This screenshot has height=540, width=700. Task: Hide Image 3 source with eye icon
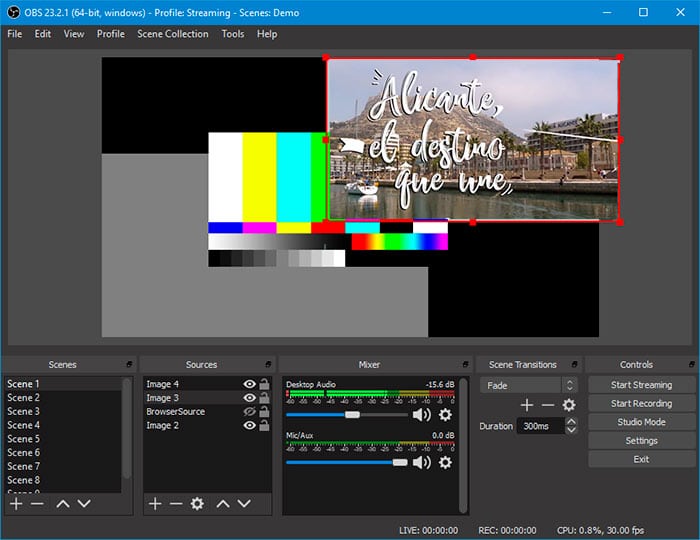(x=250, y=398)
